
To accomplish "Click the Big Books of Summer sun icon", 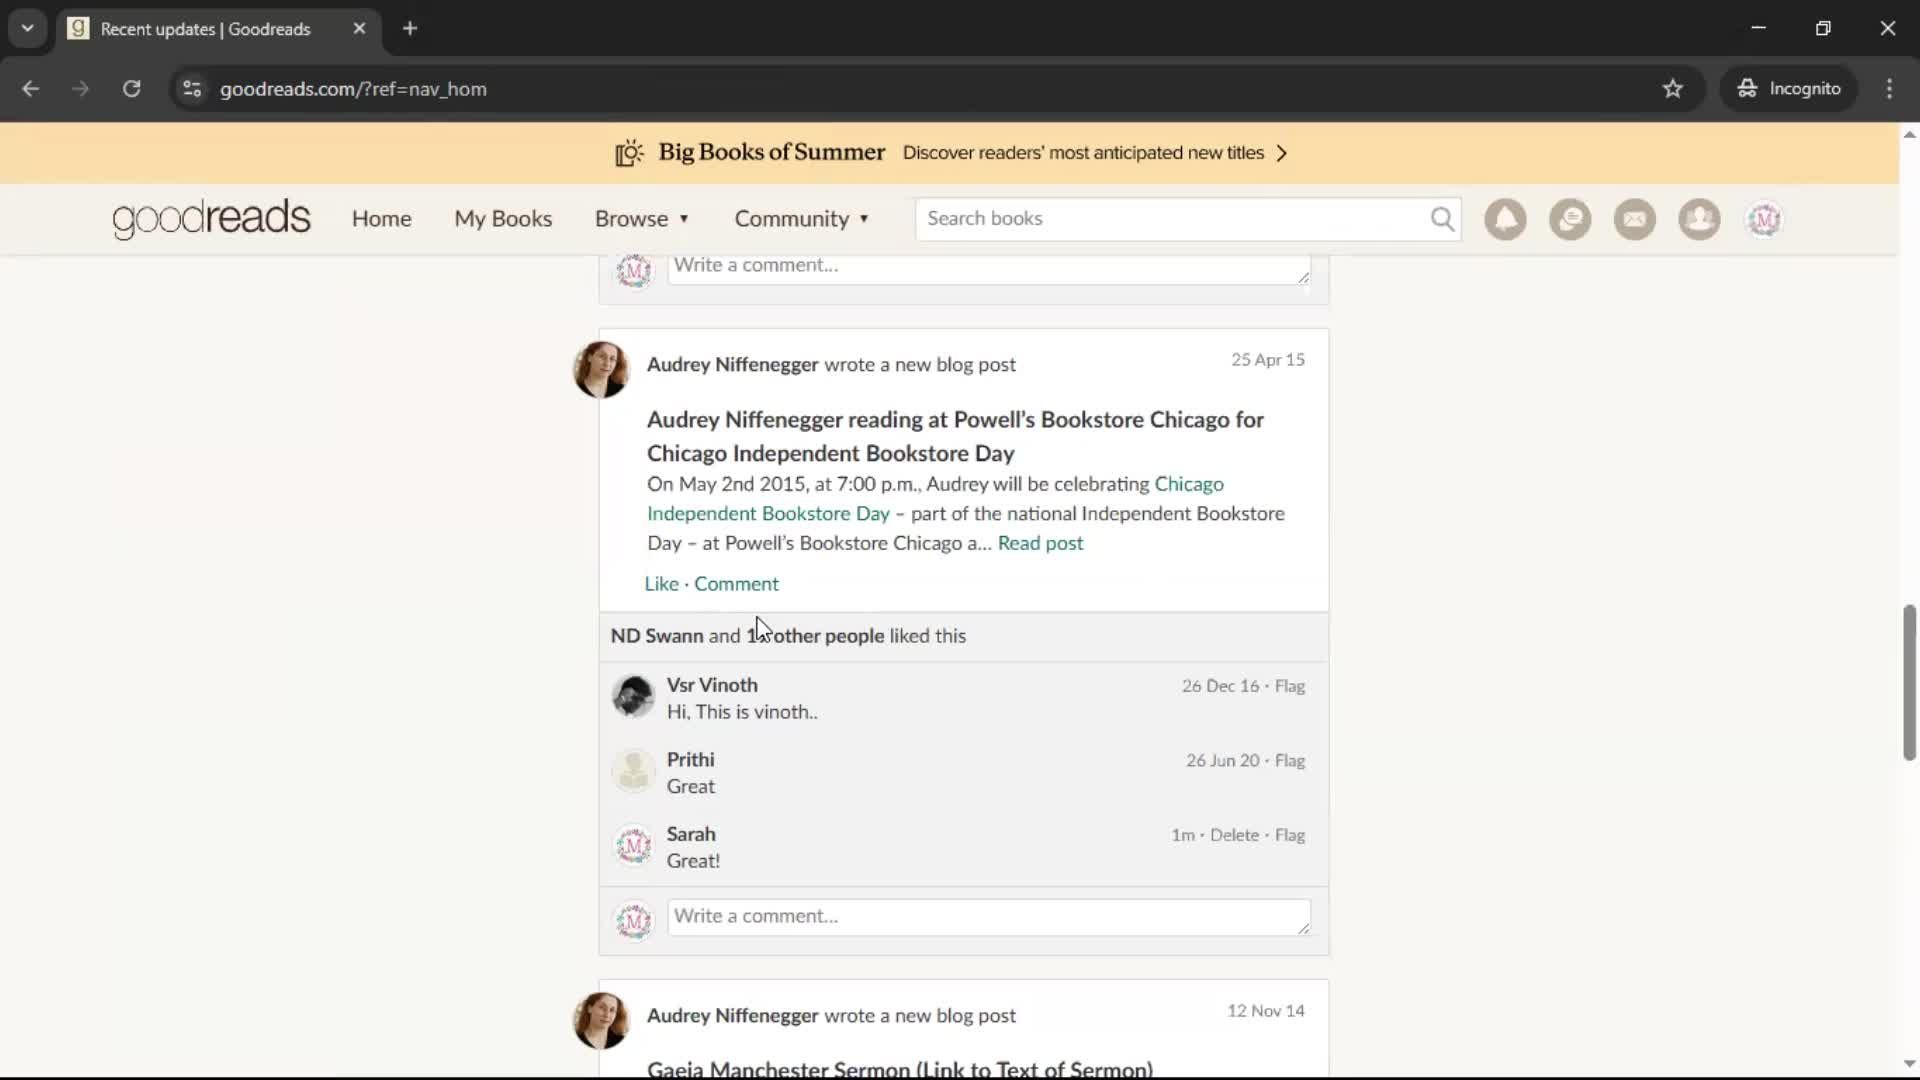I will (629, 153).
